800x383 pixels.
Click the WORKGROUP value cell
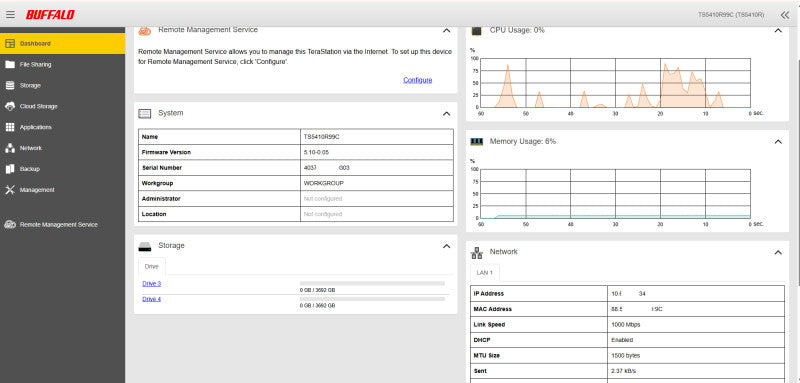(x=377, y=183)
